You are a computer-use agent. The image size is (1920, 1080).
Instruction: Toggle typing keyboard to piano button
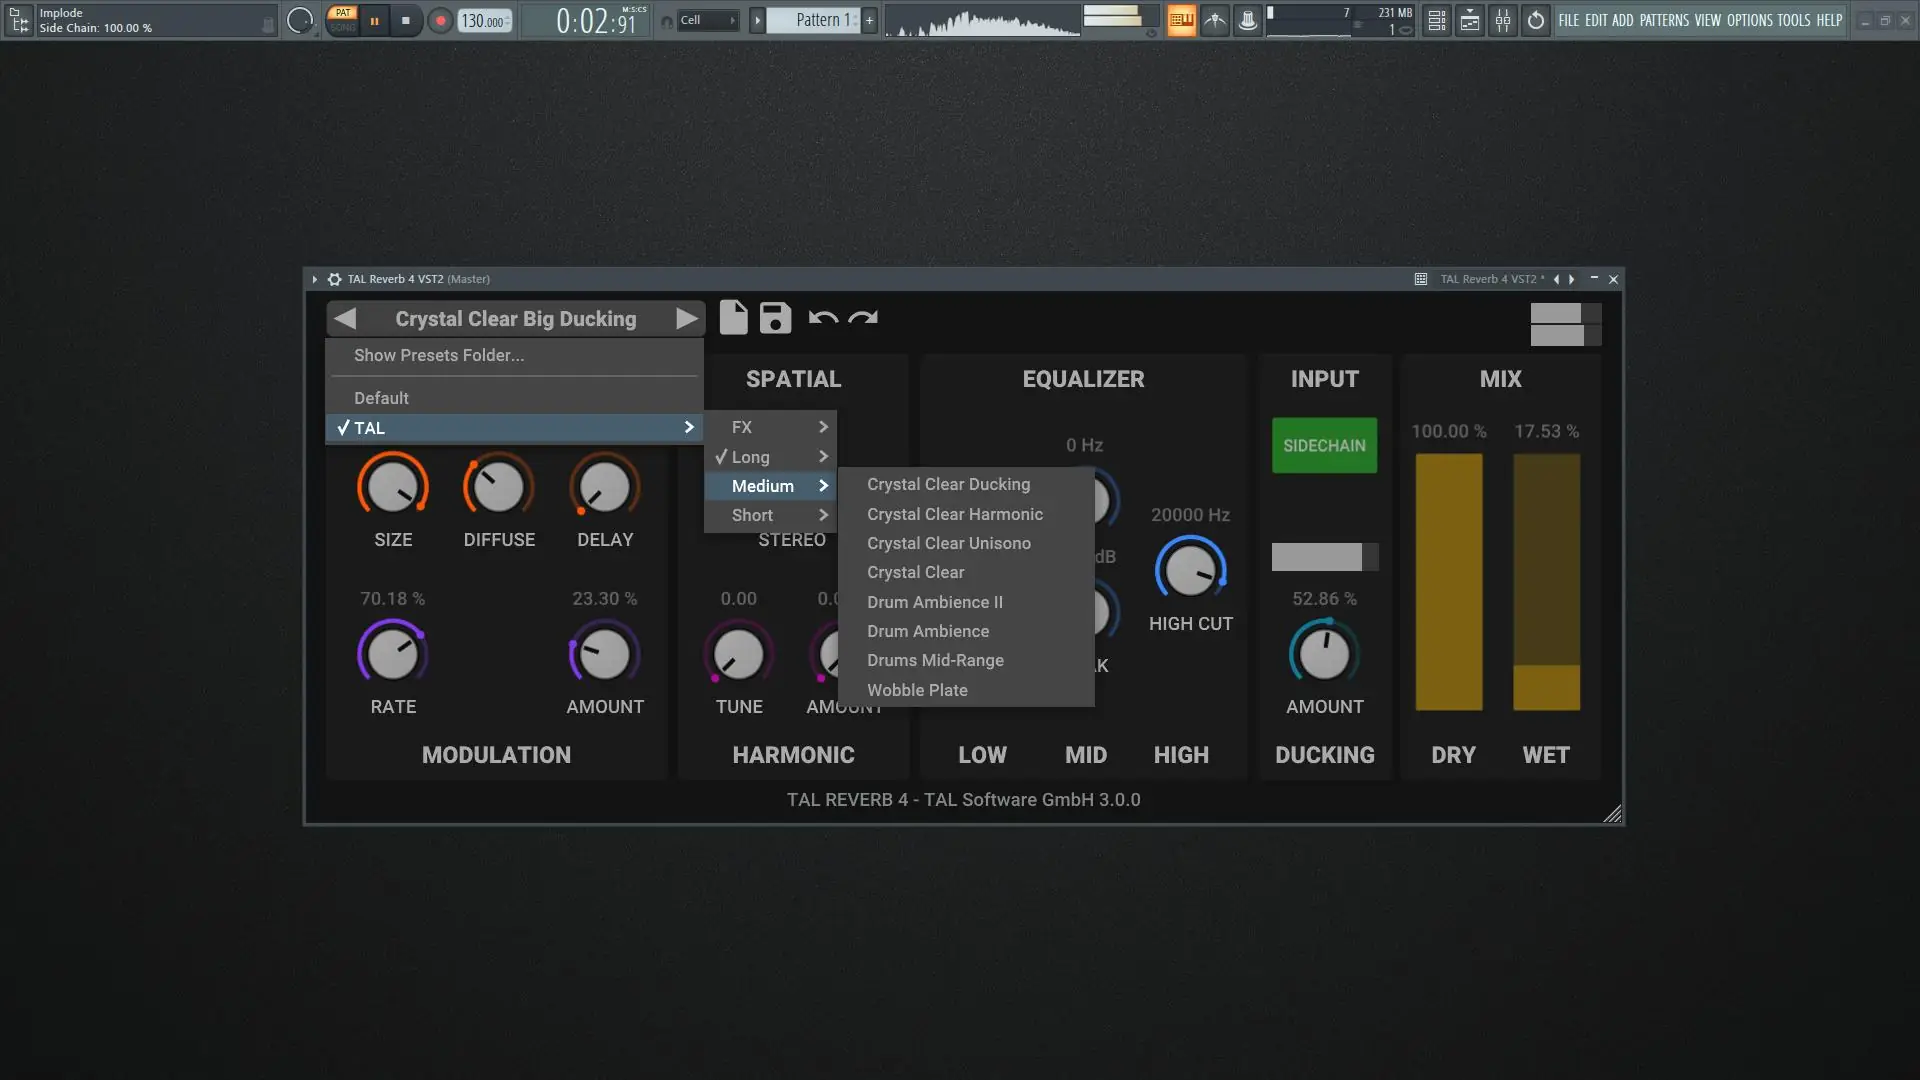pos(1181,20)
